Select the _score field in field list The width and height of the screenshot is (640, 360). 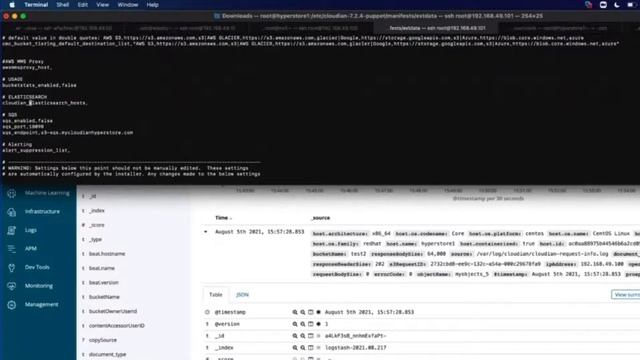97,225
